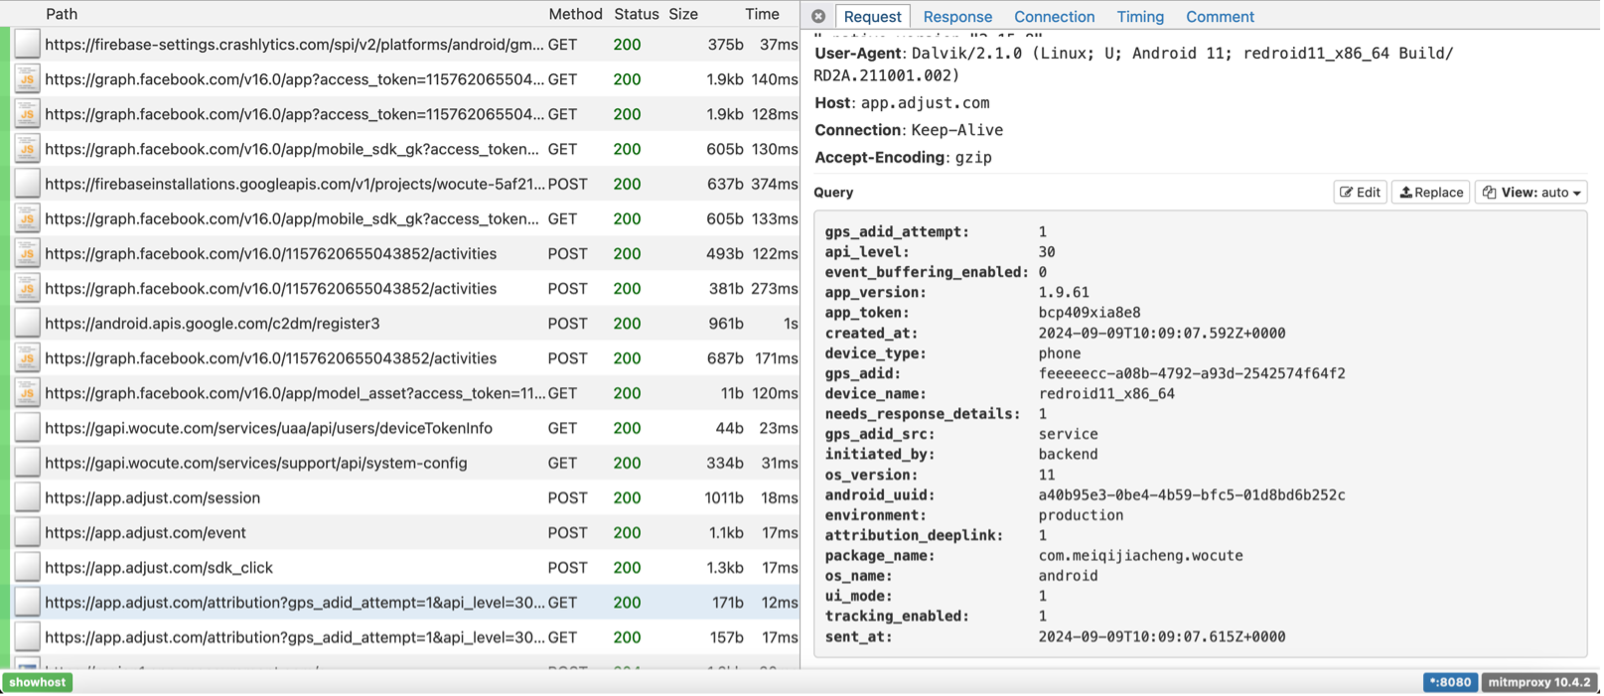Sort flows by the Size column header
The width and height of the screenshot is (1604, 696).
pyautogui.click(x=683, y=14)
